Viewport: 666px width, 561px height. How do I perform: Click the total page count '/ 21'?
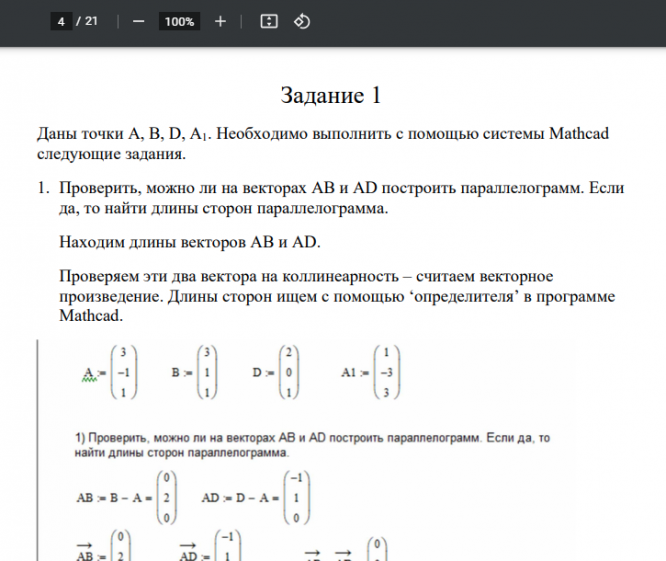pos(87,21)
